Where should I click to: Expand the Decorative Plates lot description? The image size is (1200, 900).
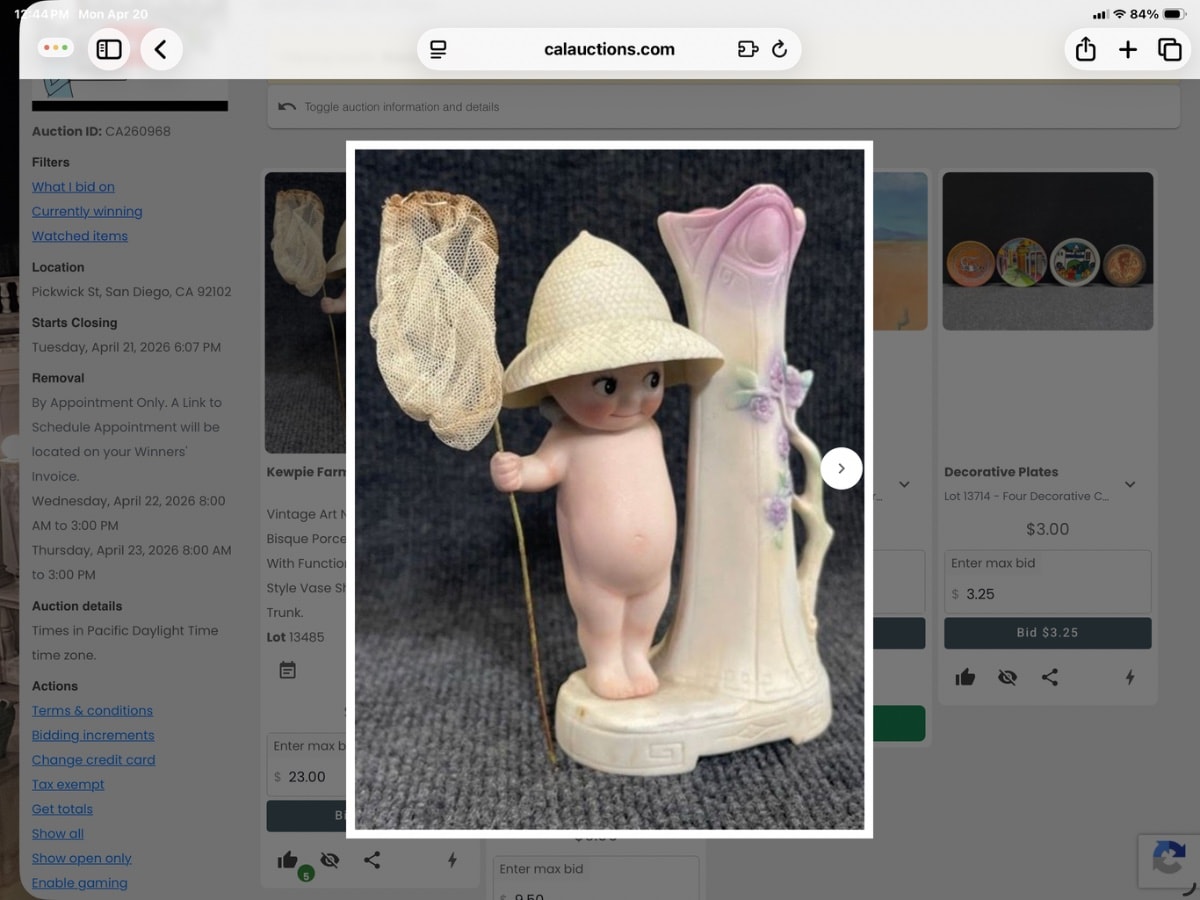point(1129,484)
